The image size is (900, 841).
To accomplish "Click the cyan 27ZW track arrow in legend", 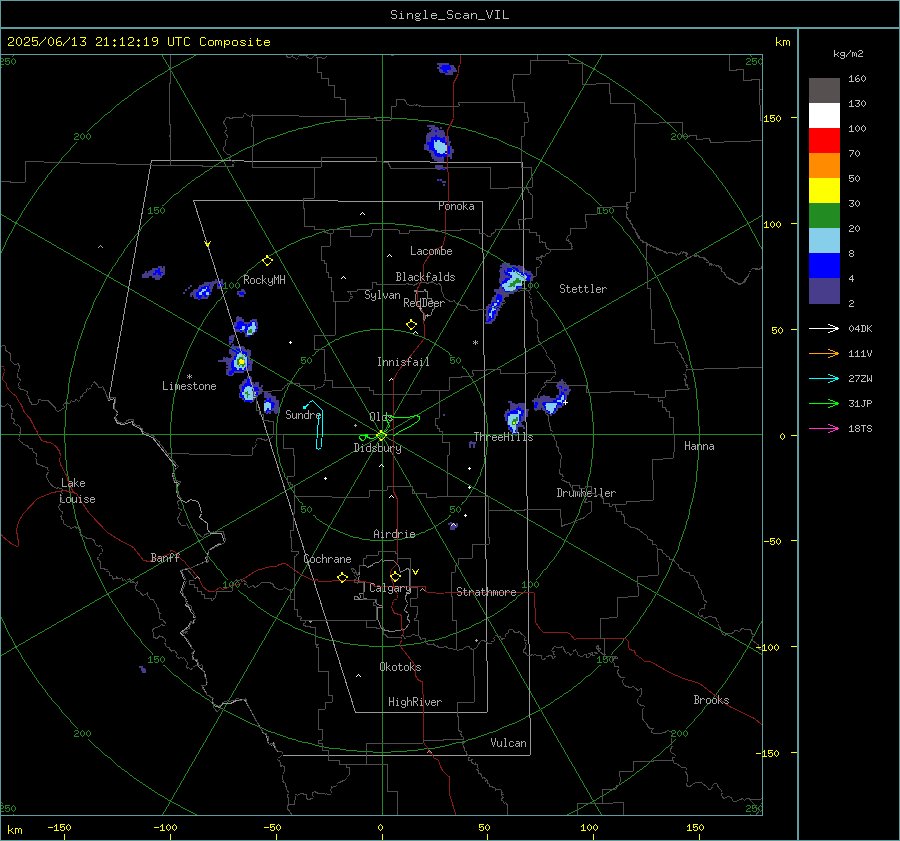I will point(824,378).
